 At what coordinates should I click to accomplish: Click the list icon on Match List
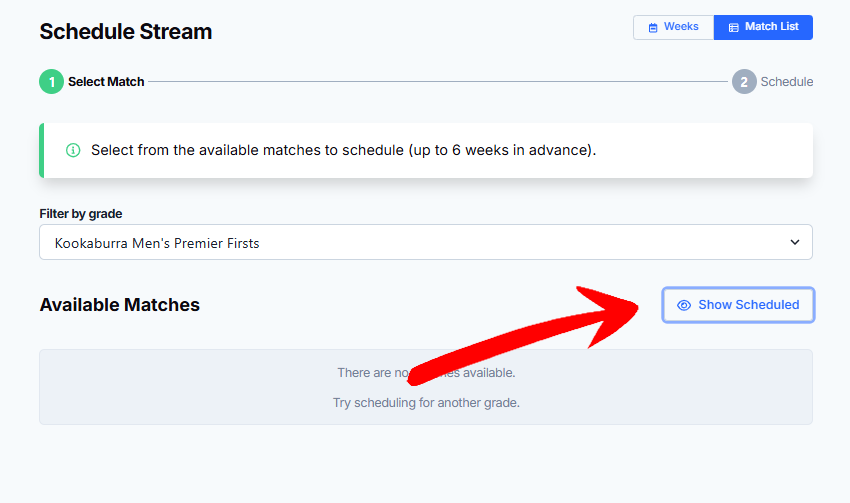pos(733,28)
